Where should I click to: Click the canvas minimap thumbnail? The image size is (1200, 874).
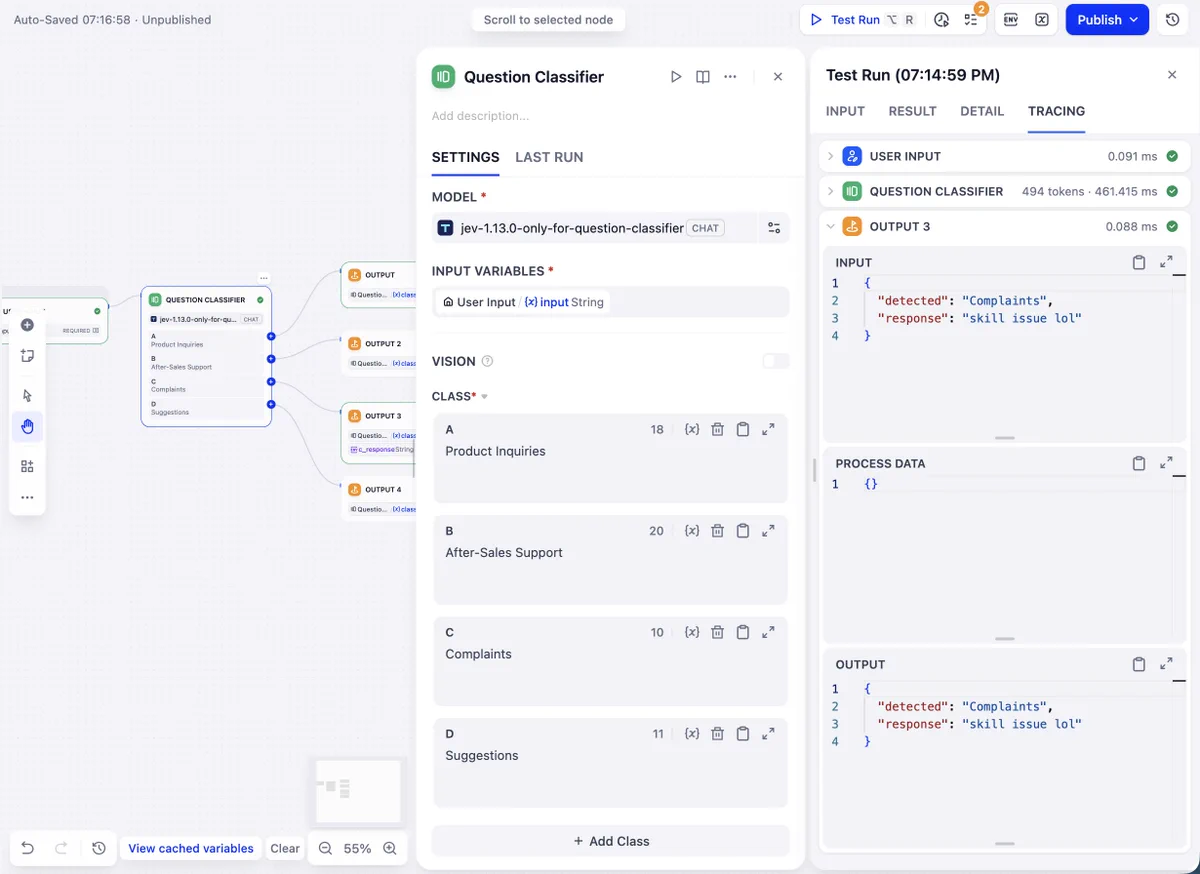(x=358, y=791)
